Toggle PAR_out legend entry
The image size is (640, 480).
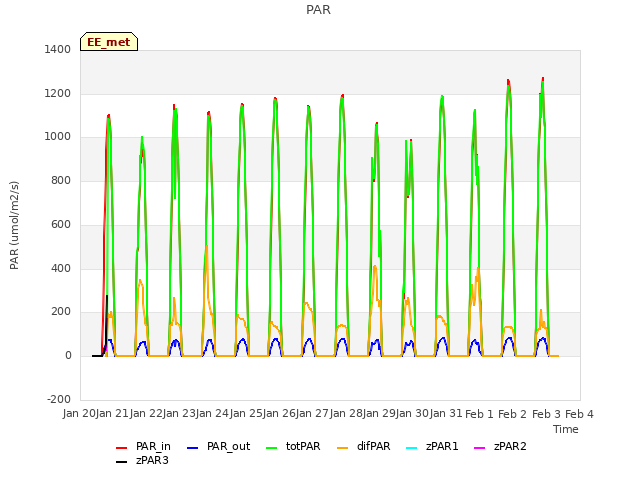click(x=218, y=447)
